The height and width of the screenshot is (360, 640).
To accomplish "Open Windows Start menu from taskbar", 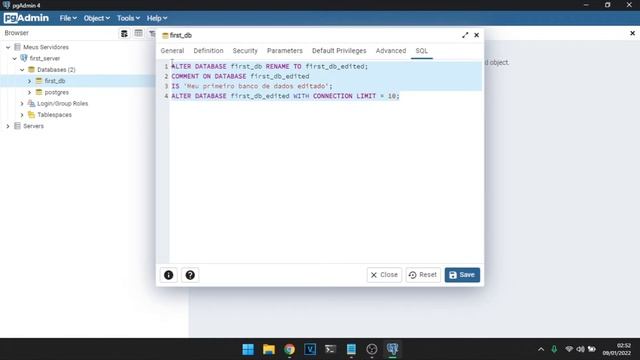I will 248,349.
